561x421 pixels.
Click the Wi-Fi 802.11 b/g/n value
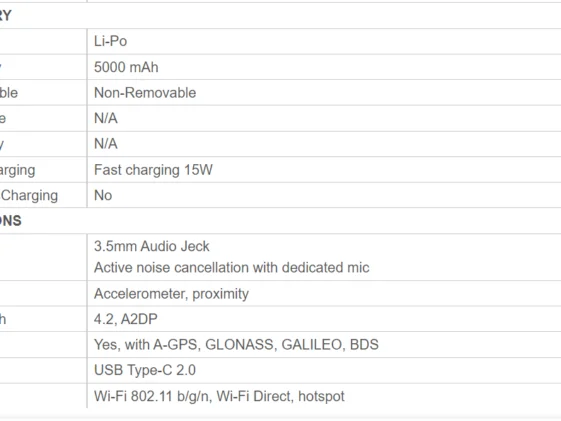coord(151,396)
